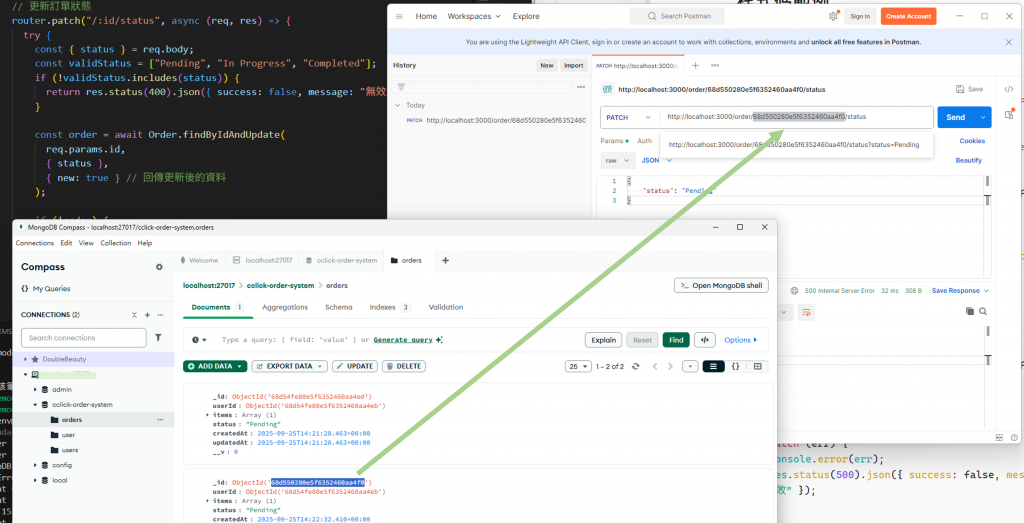Add a new request tab in Postman

pyautogui.click(x=696, y=65)
